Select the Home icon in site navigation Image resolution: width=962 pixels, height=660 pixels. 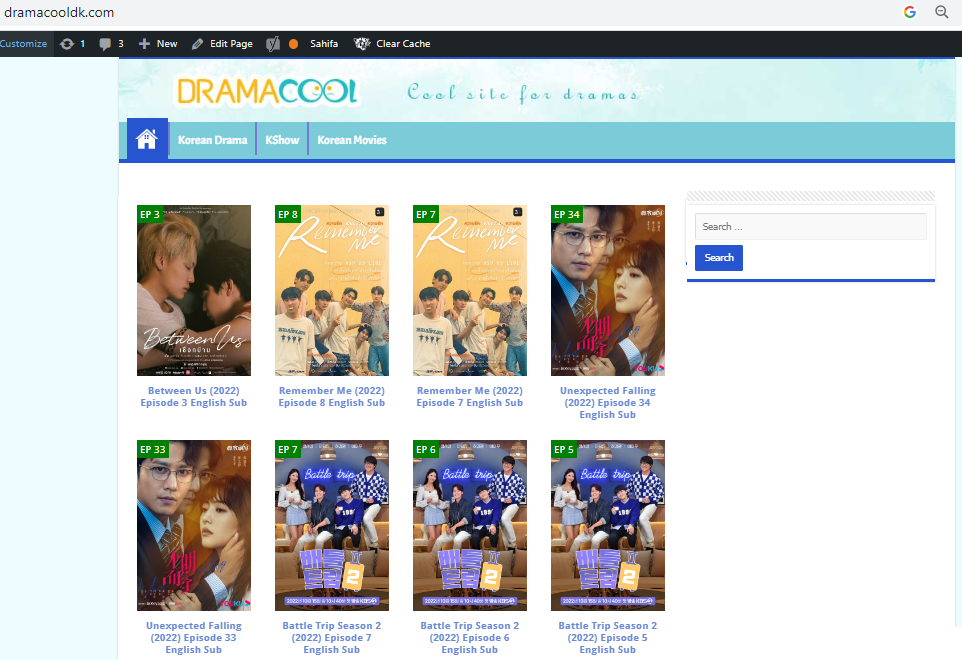pyautogui.click(x=146, y=139)
